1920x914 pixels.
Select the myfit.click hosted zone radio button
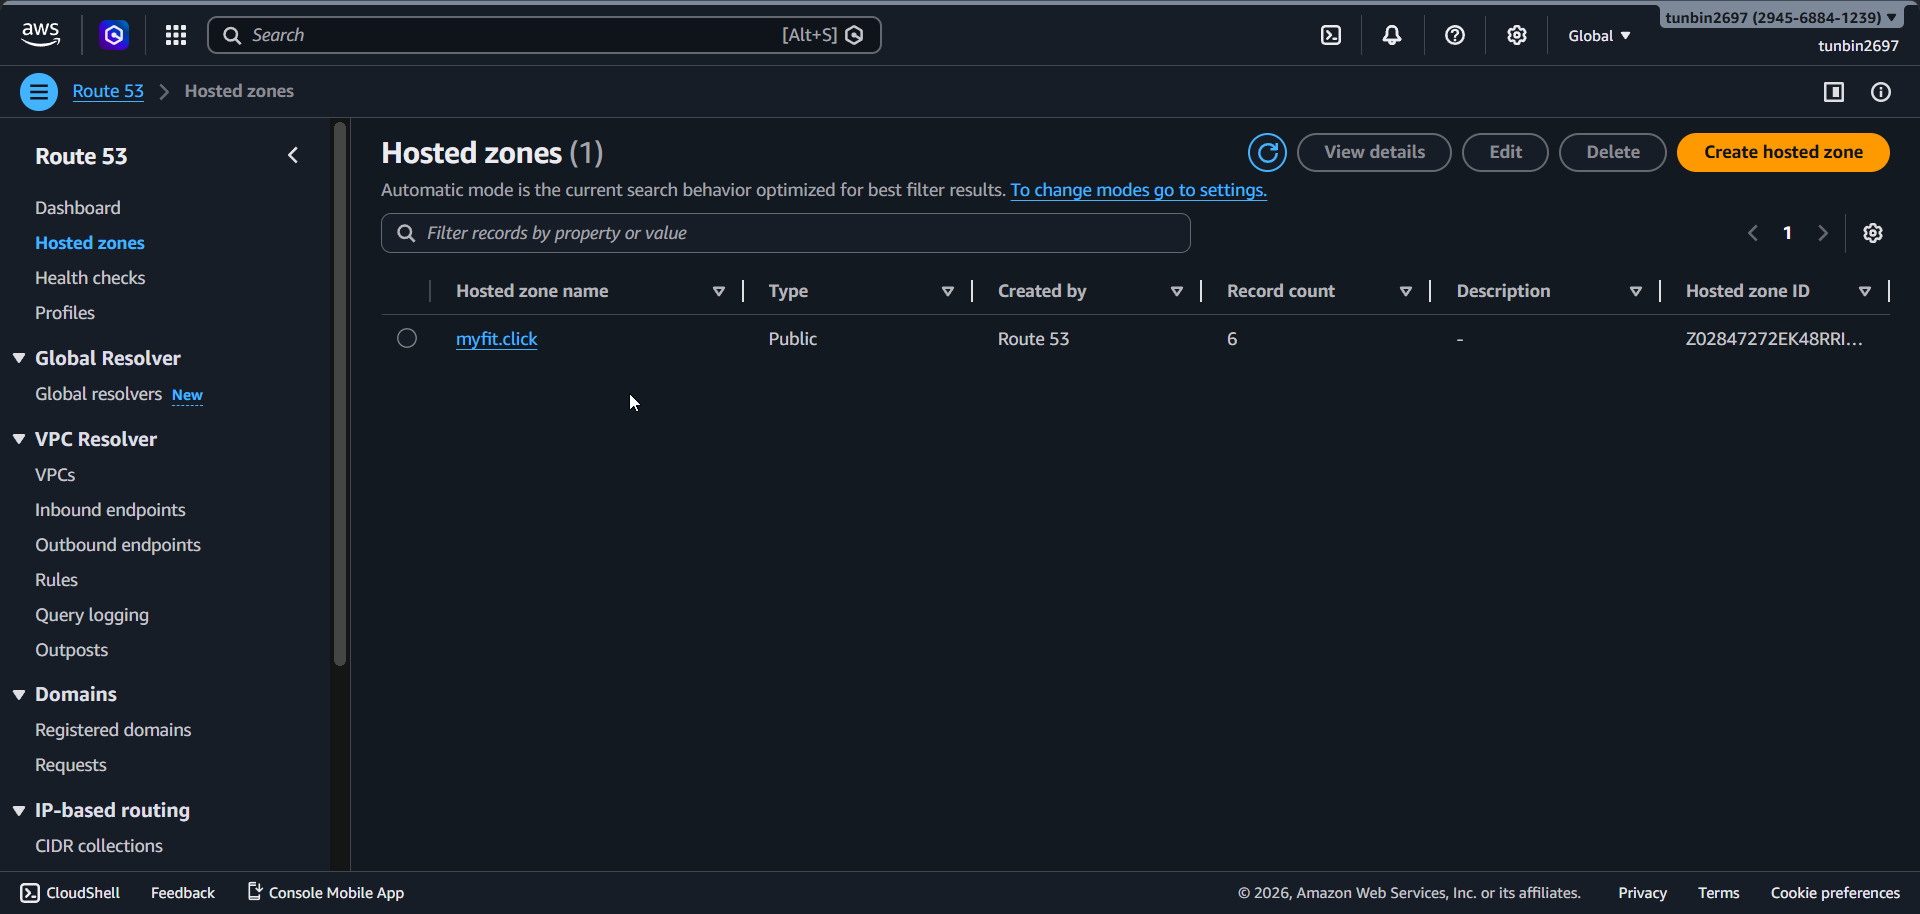tap(407, 338)
